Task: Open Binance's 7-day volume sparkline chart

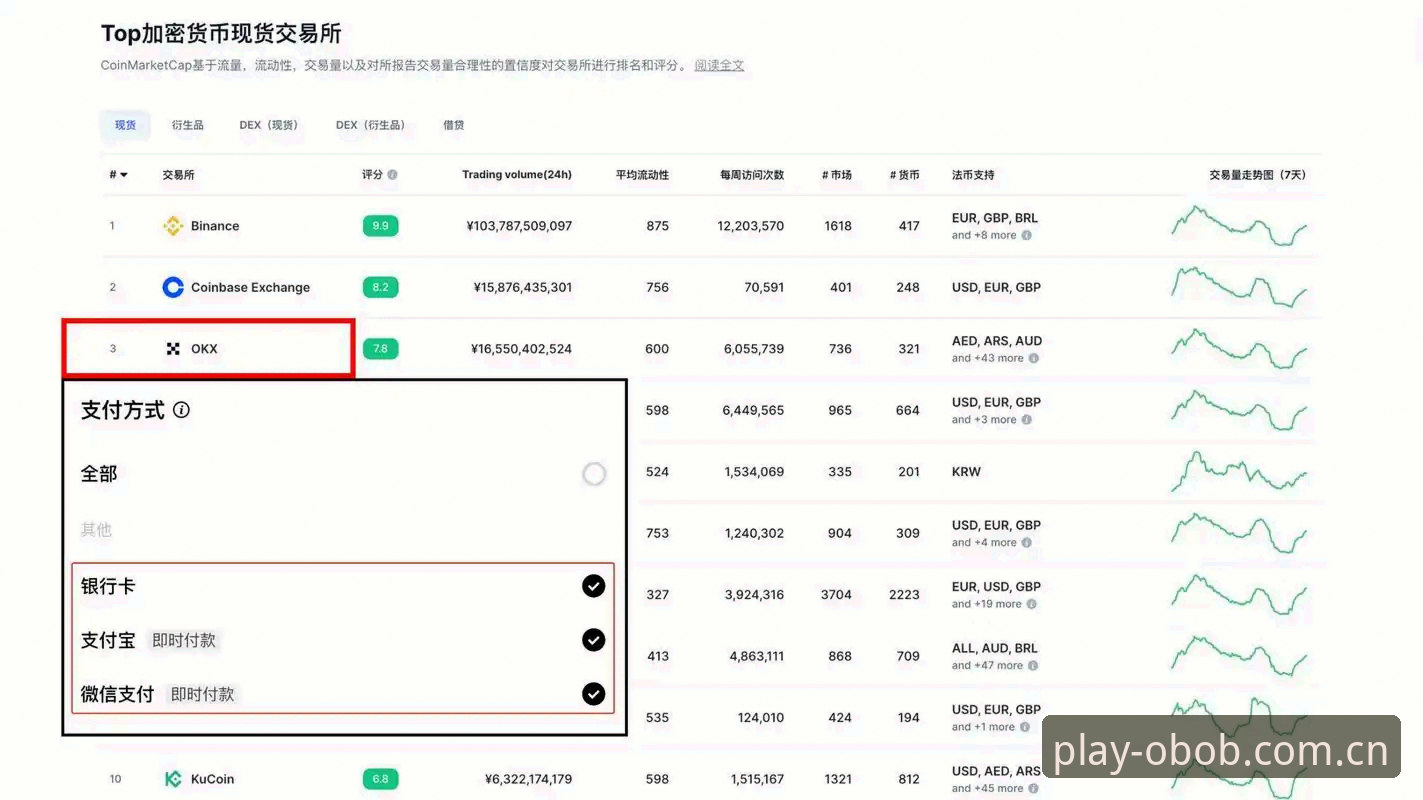Action: point(1239,226)
